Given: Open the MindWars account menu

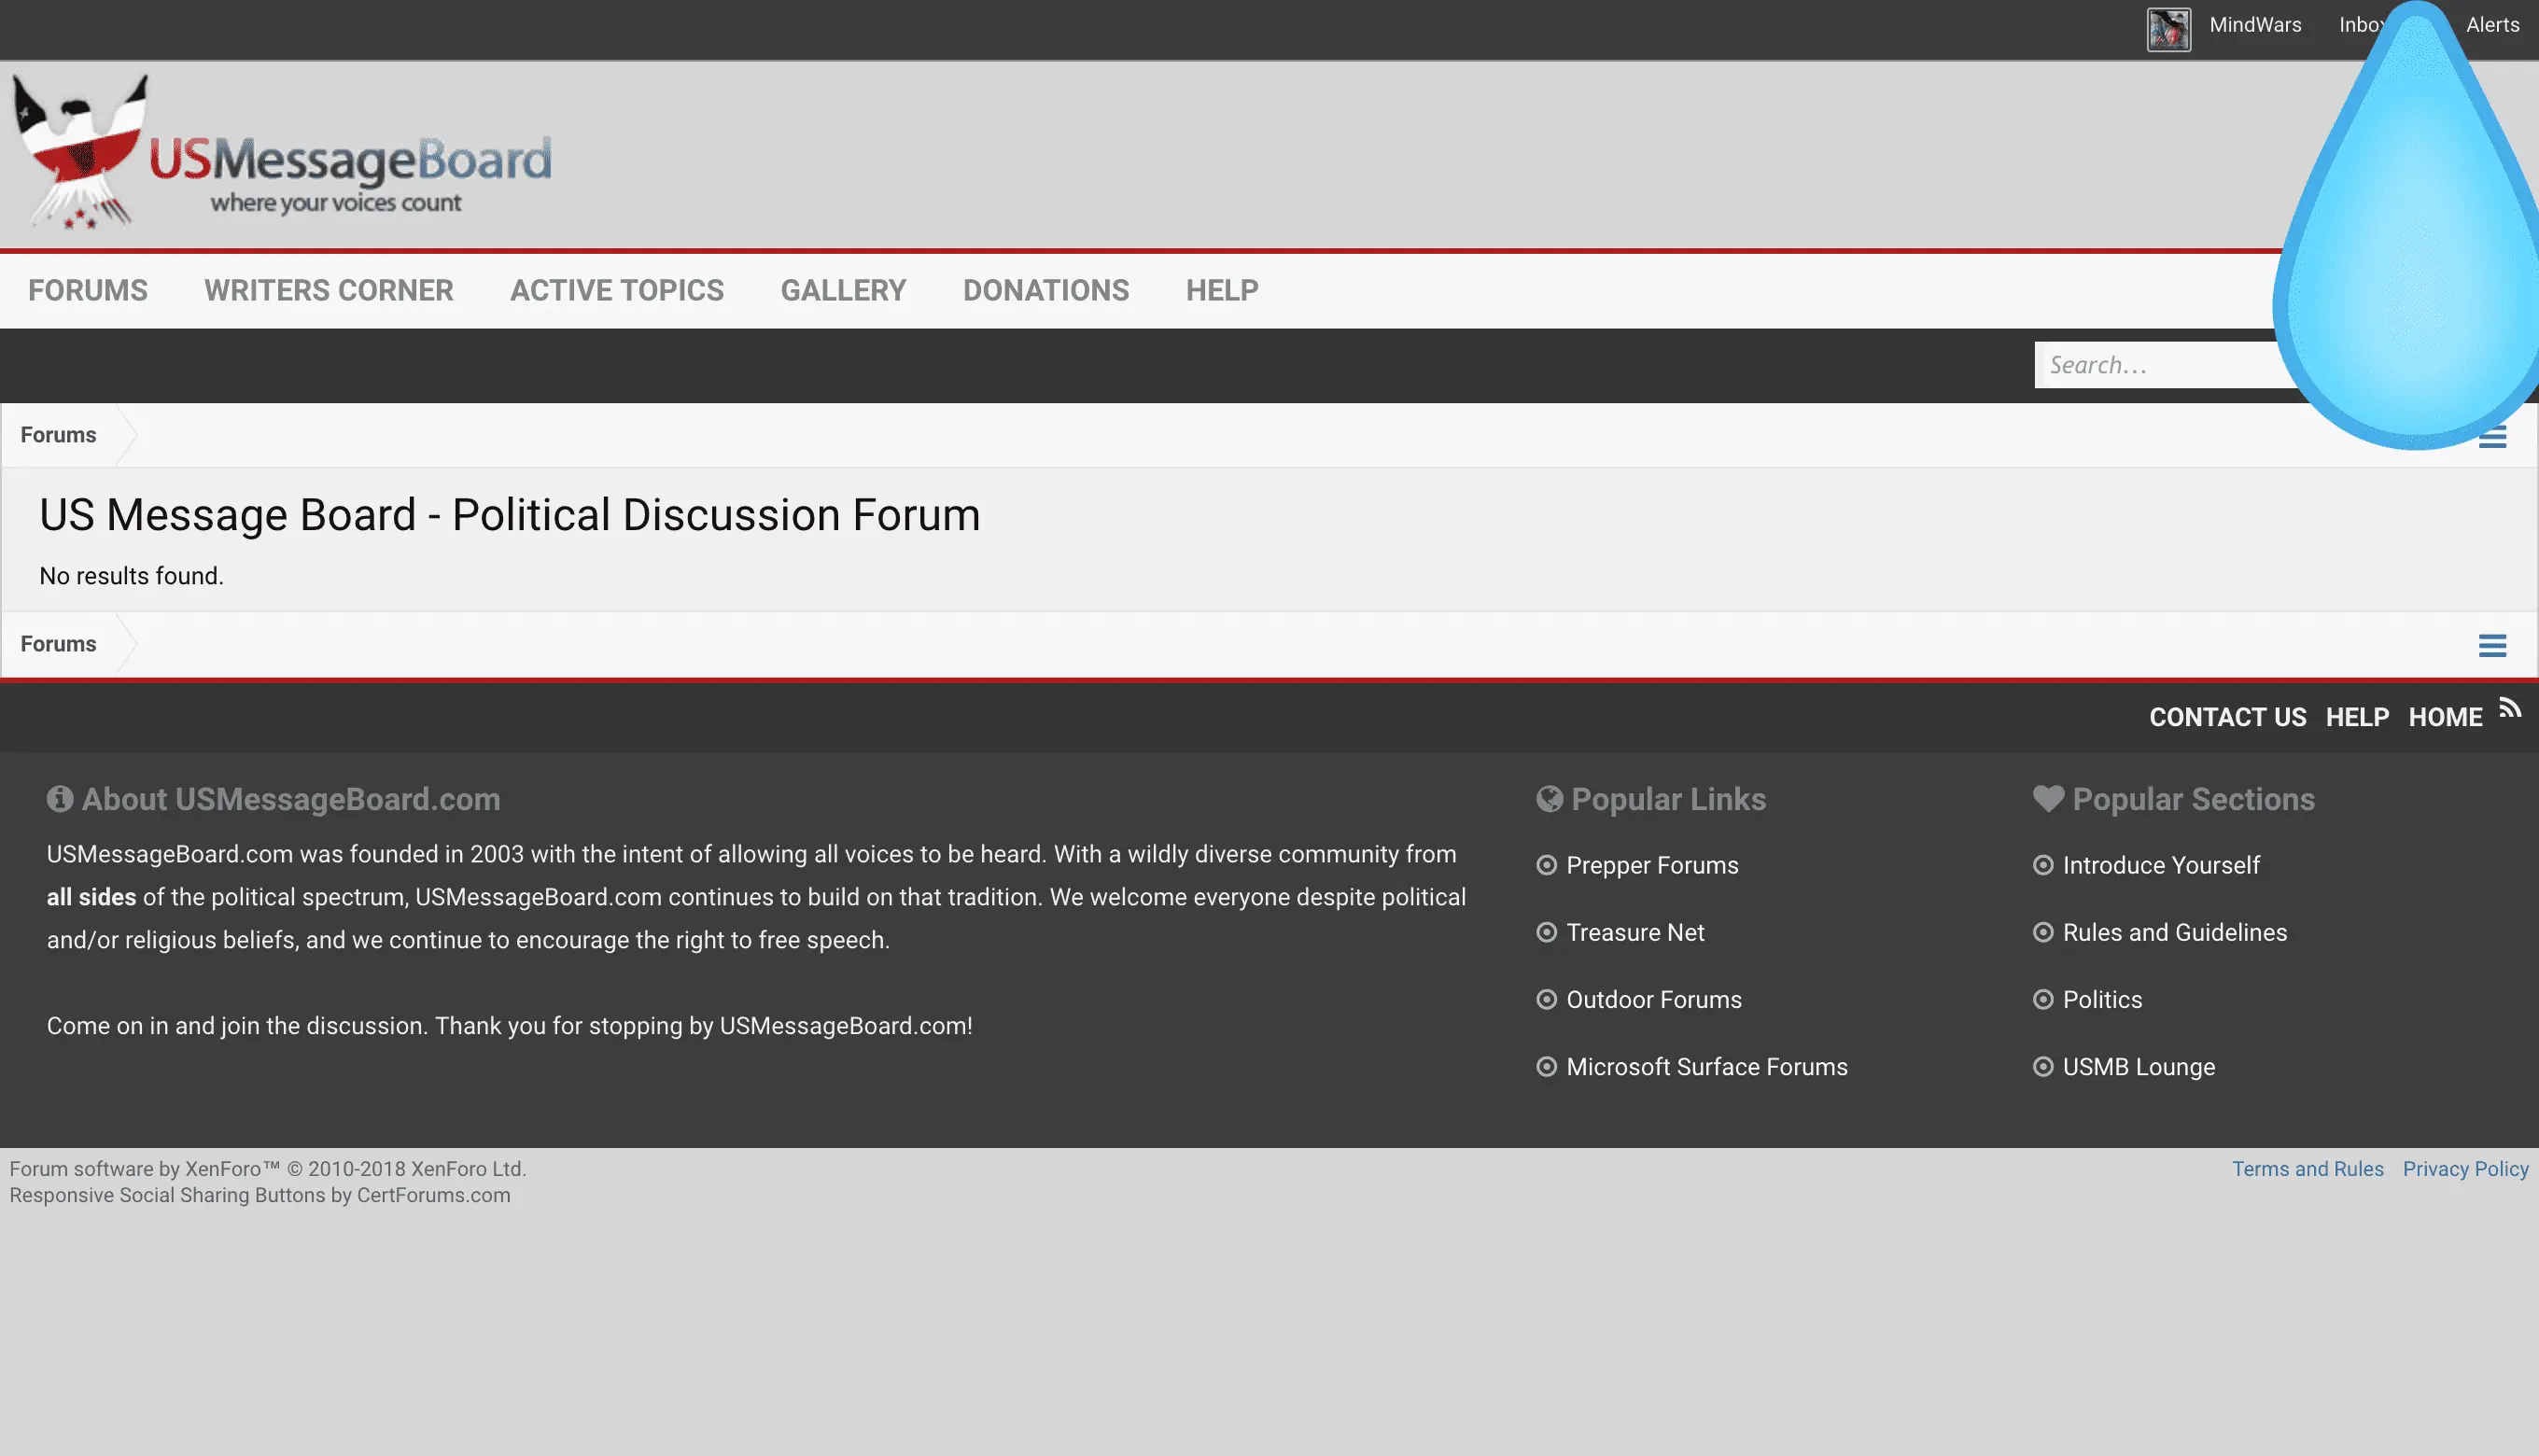Looking at the screenshot, I should (x=2255, y=25).
